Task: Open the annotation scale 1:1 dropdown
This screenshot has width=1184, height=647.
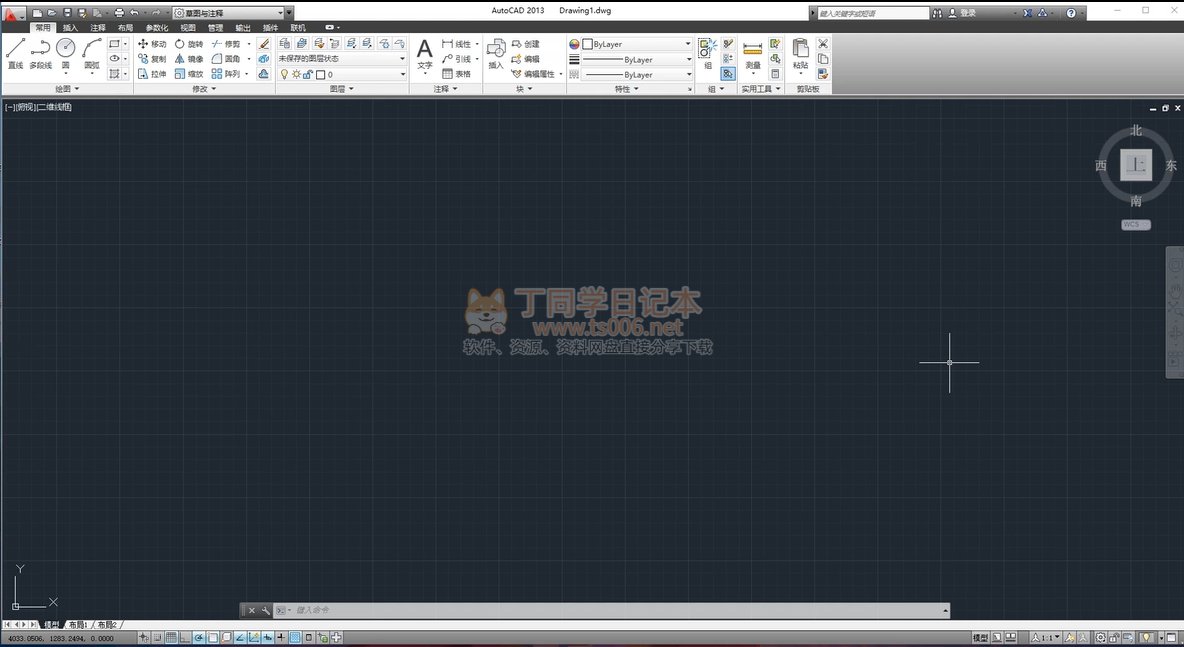Action: (1046, 638)
